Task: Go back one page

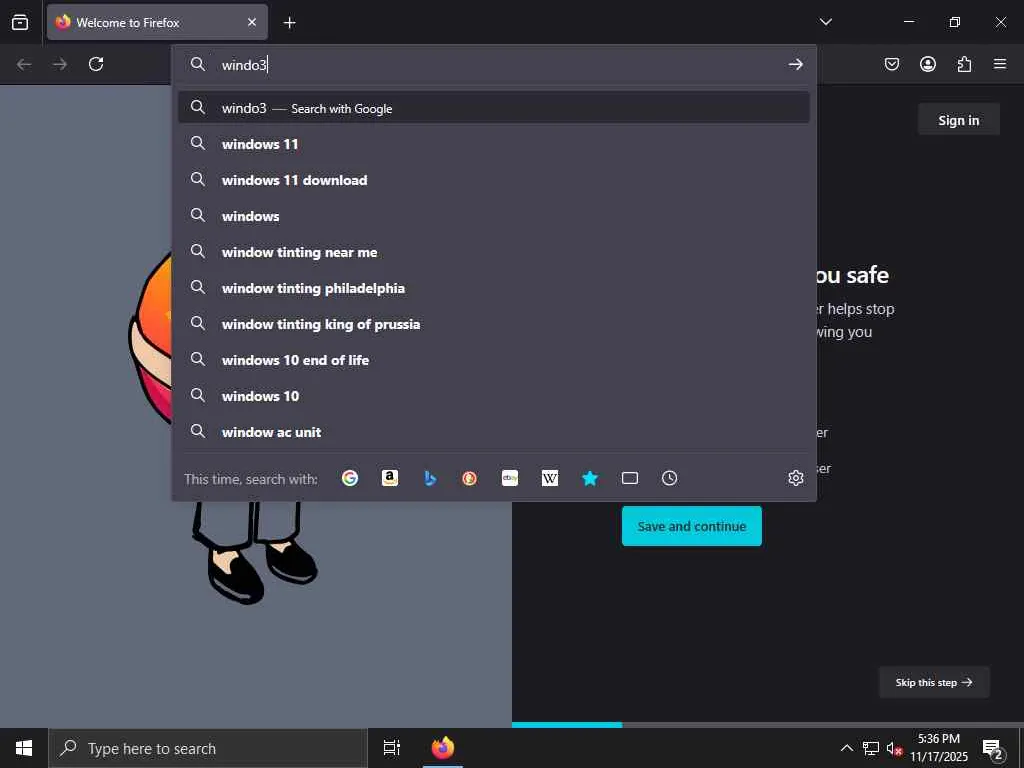Action: point(24,64)
